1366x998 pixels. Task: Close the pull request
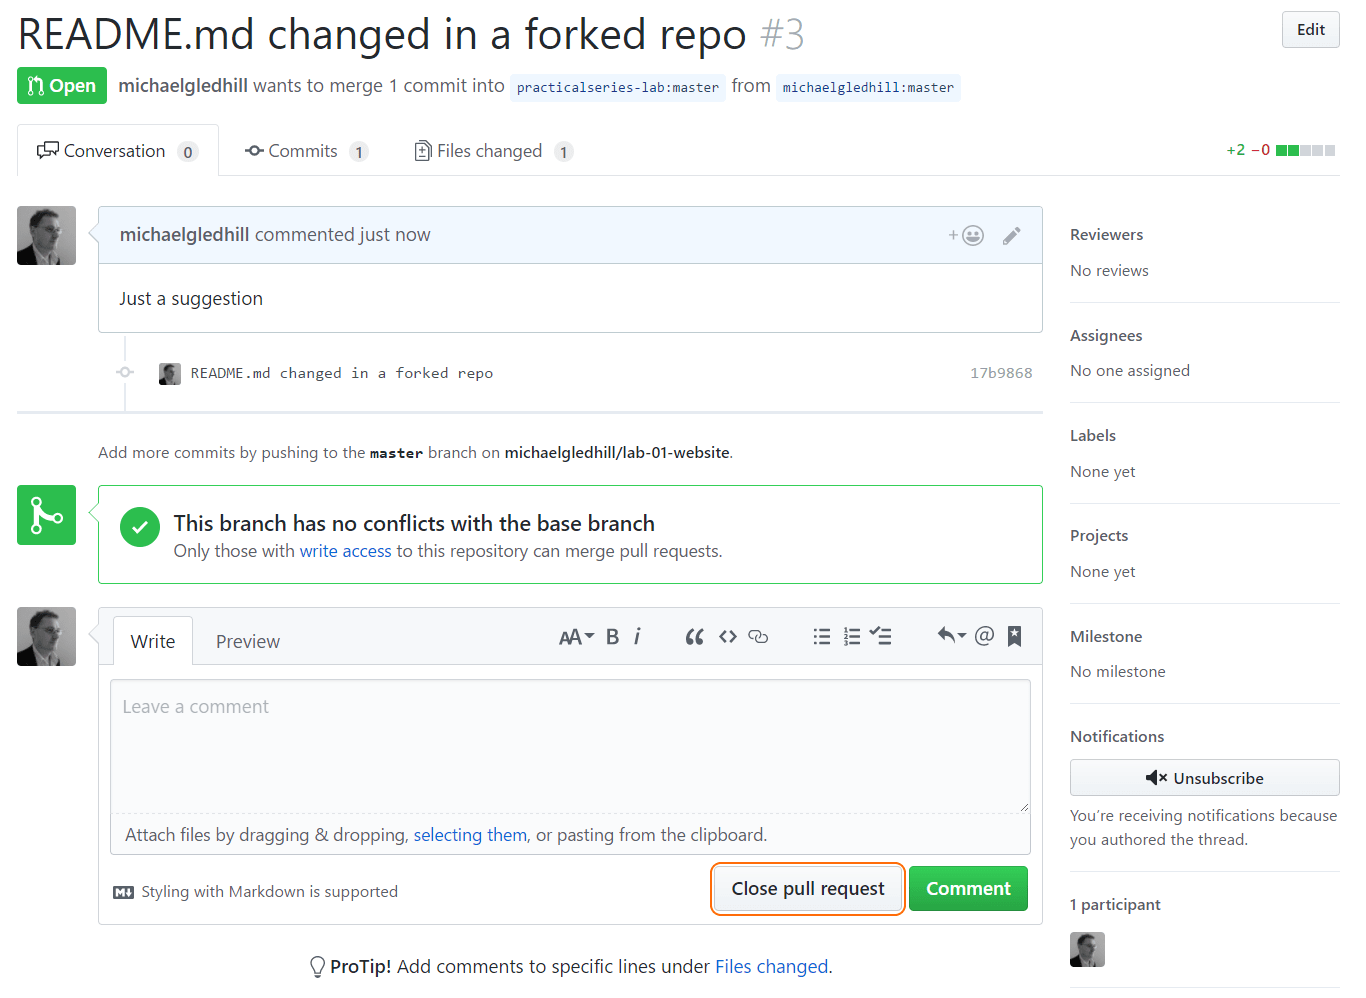point(808,889)
